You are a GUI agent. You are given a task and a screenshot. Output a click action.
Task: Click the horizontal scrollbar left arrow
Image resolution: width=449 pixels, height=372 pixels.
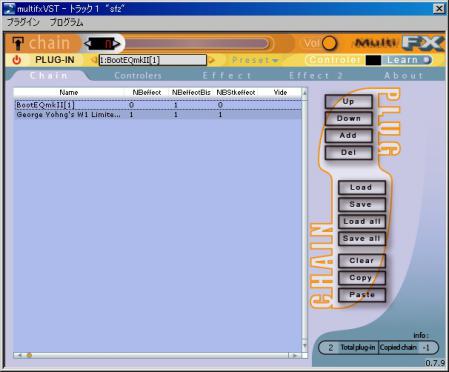(19, 356)
